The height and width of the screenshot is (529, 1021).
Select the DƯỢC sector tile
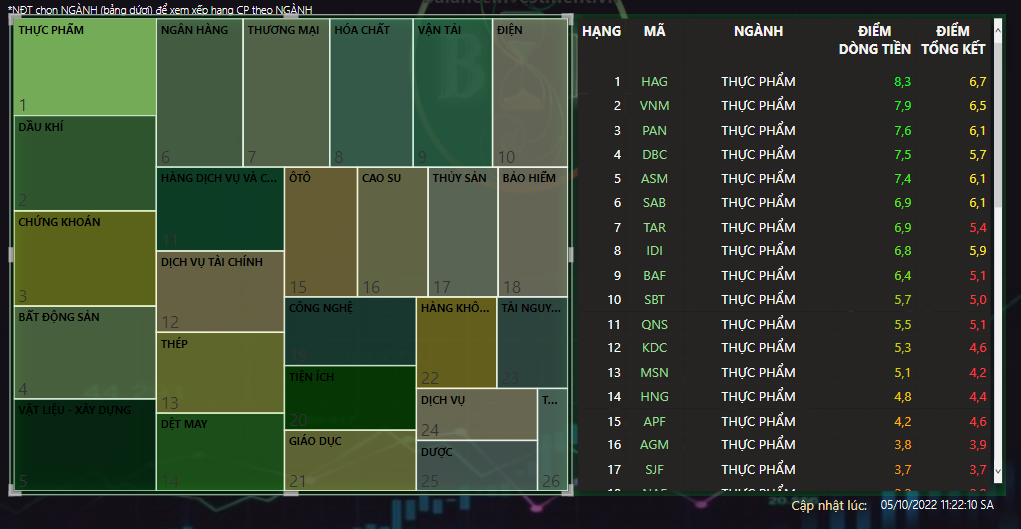click(x=477, y=465)
